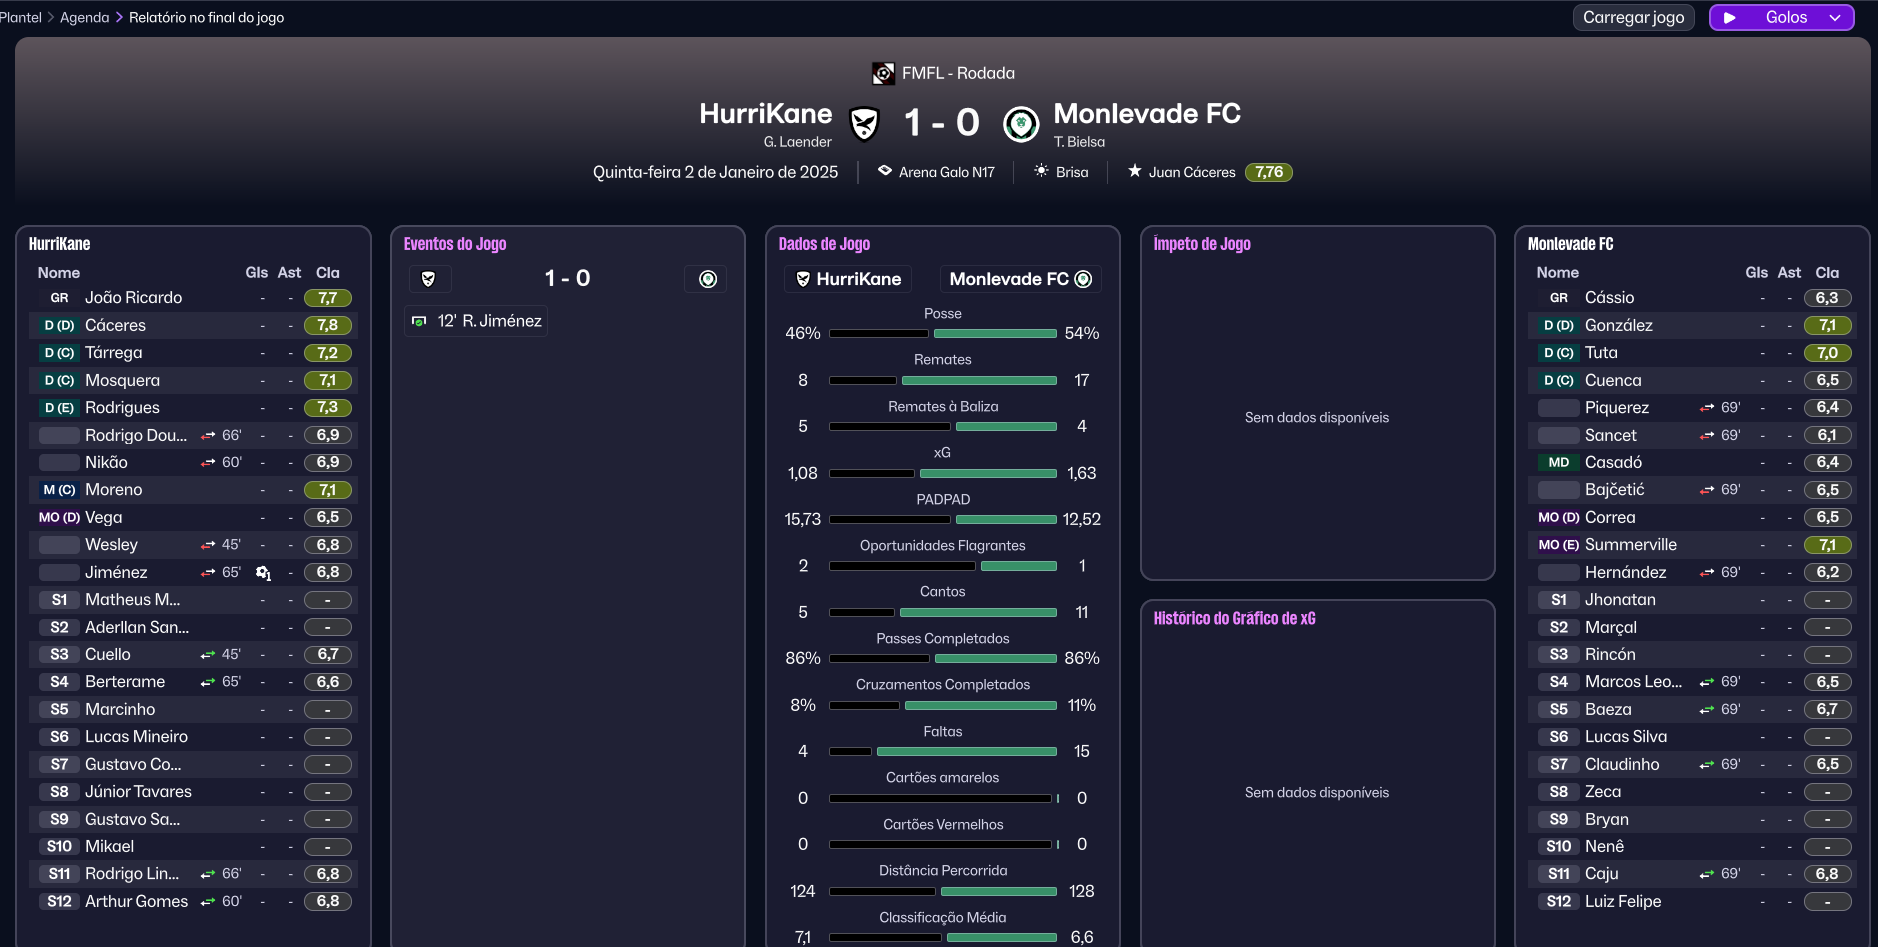Click Juan Cáceres's 7,76 rating badge

coord(1268,172)
